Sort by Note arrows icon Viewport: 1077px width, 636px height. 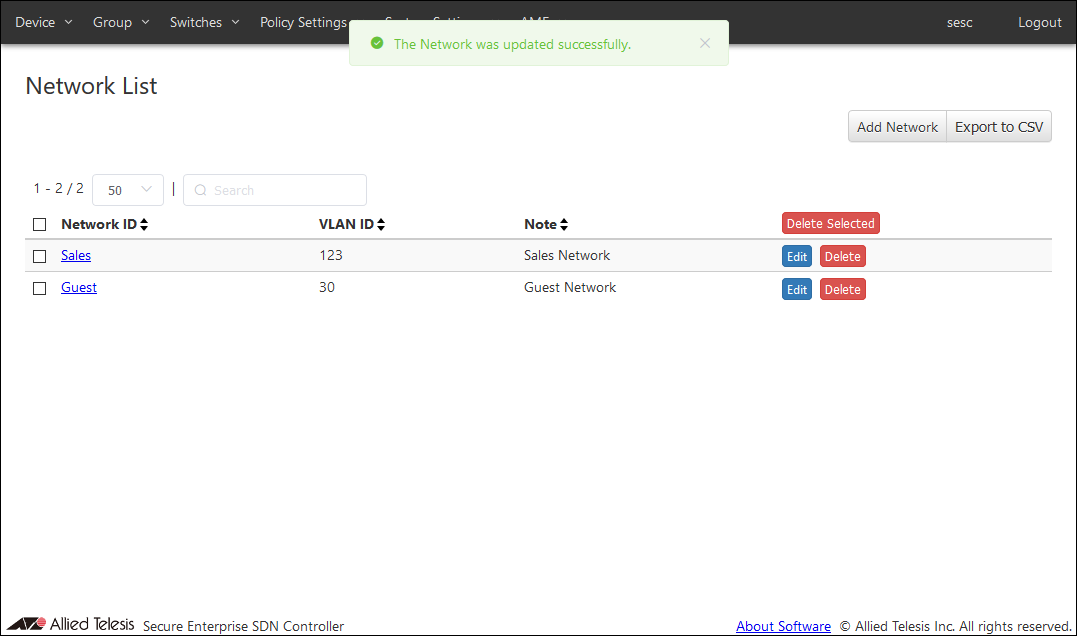[x=564, y=225]
